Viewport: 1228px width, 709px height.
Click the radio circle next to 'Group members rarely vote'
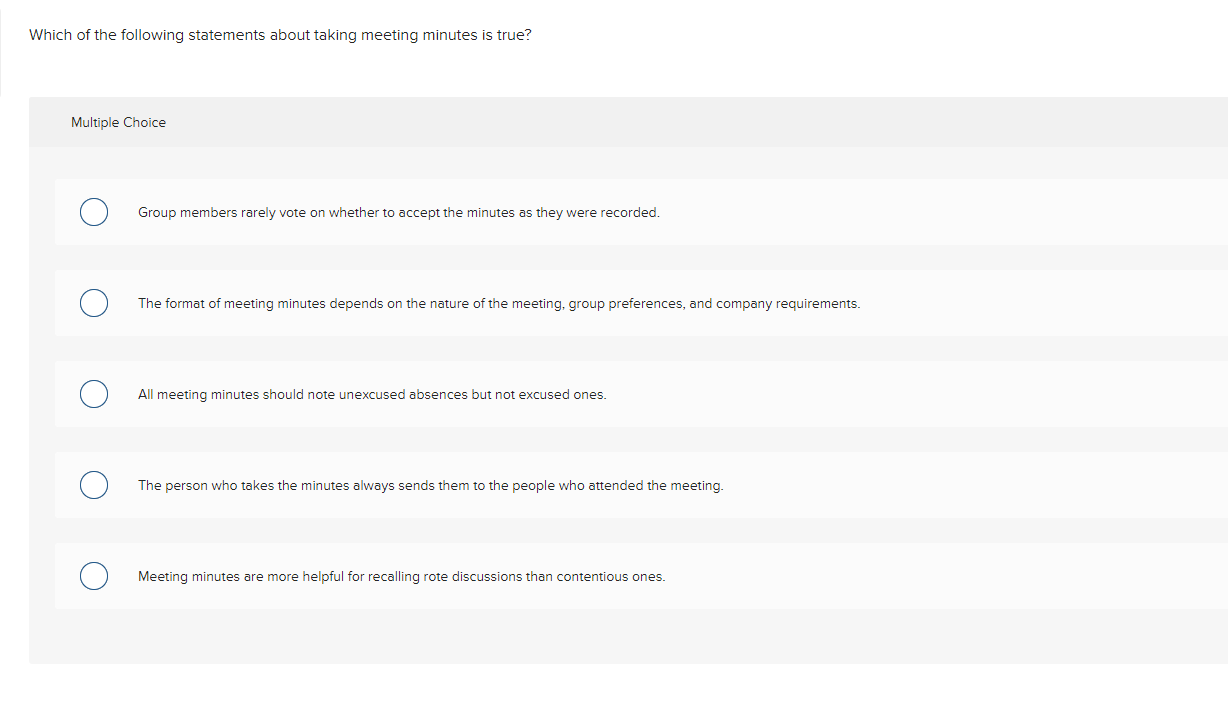pyautogui.click(x=93, y=212)
